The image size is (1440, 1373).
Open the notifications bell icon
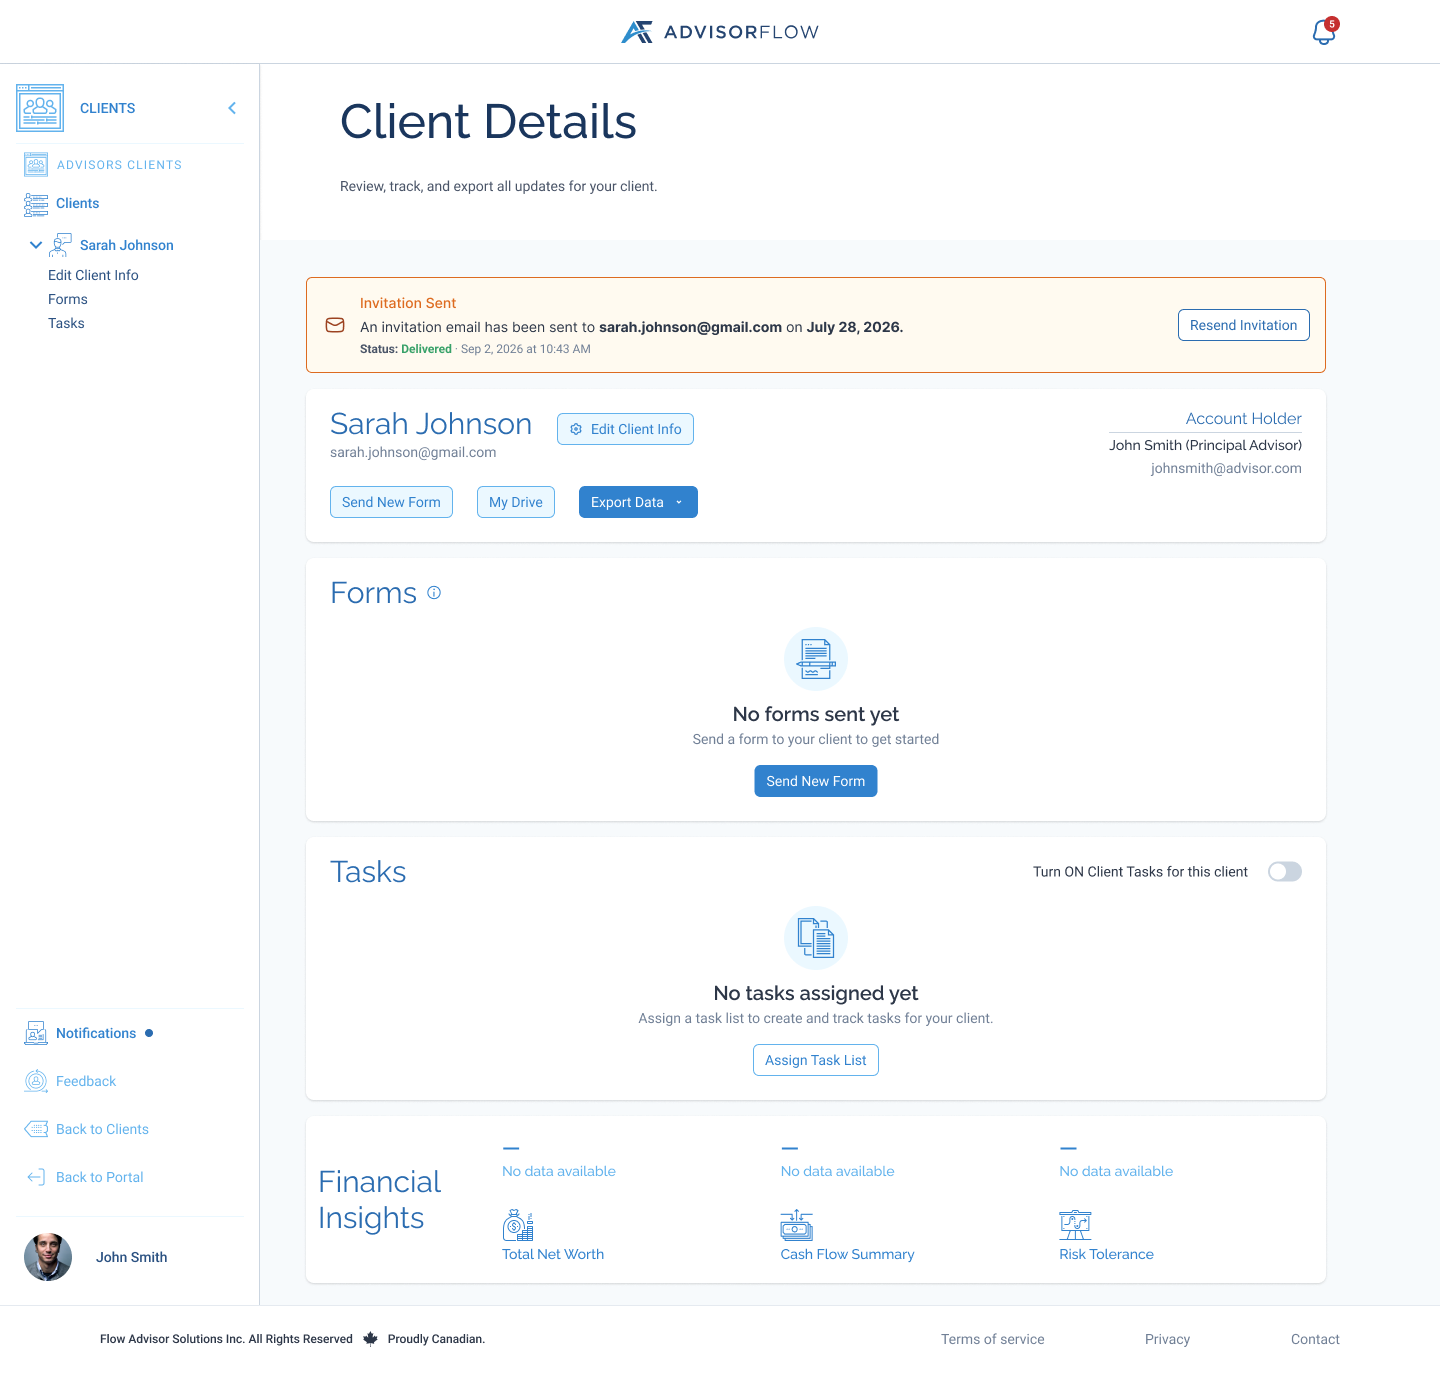click(x=1323, y=32)
